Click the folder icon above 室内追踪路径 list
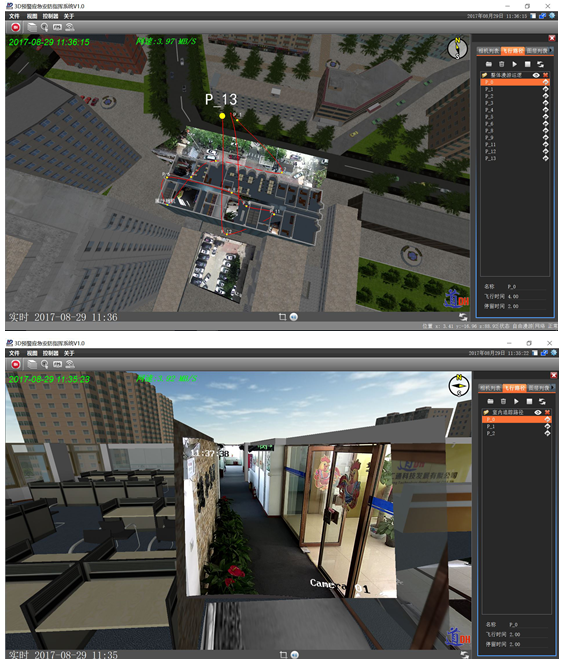563x664 pixels. coord(490,401)
